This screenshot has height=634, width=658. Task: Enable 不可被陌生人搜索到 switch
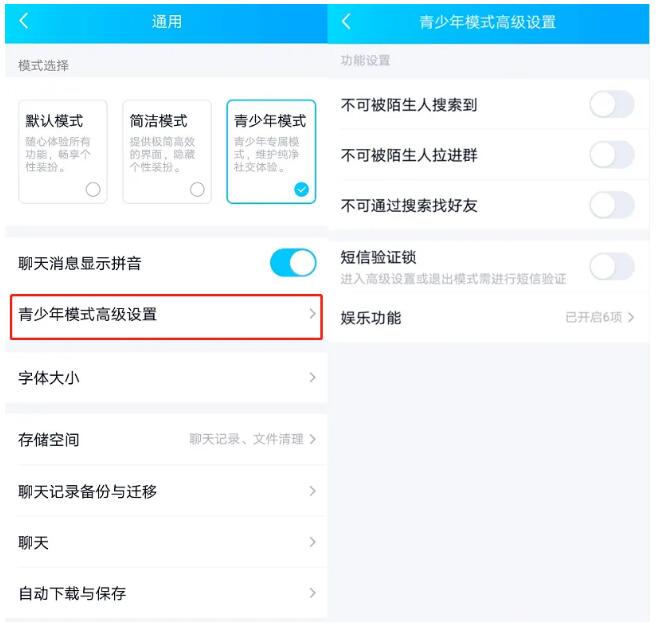click(x=612, y=104)
